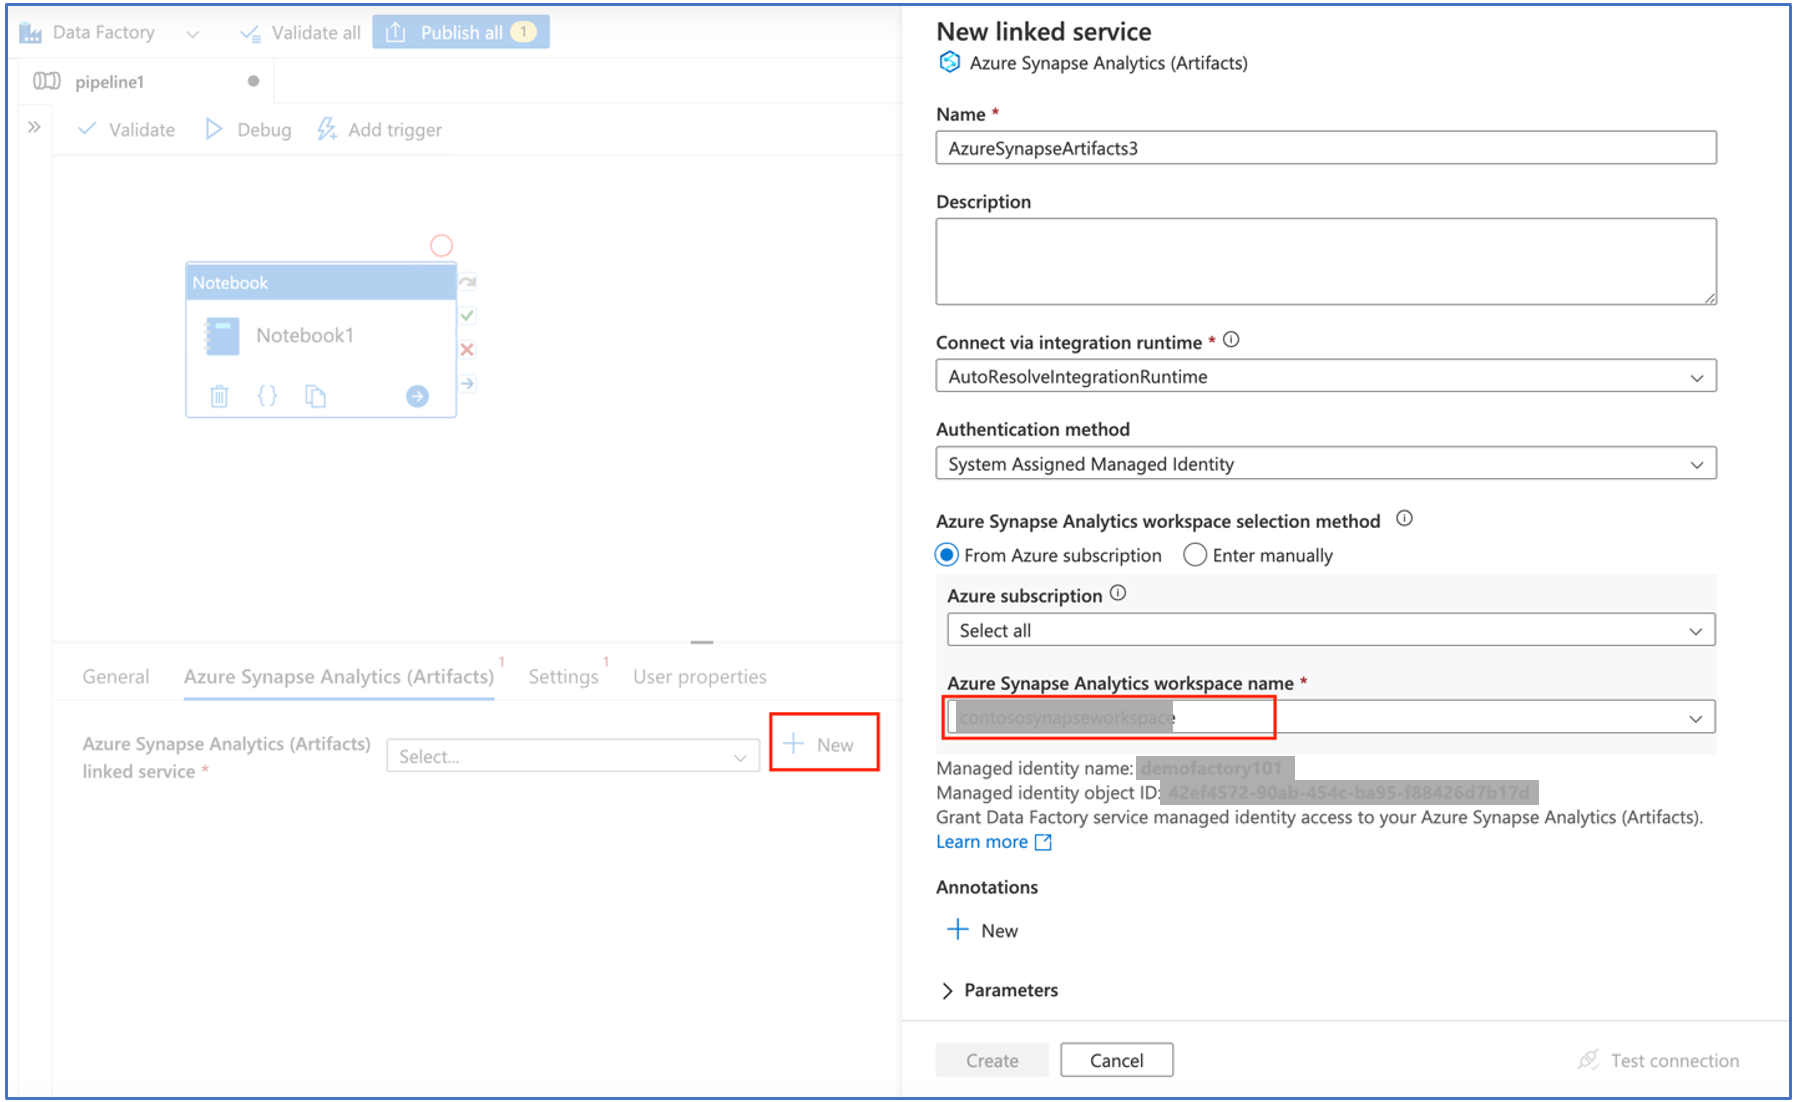The image size is (1794, 1102).
Task: Click New to create linked service
Action: tap(820, 745)
